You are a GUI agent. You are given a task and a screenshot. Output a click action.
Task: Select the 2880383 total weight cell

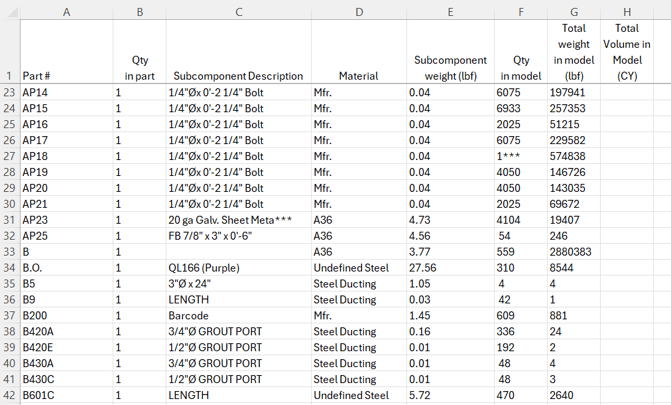(574, 252)
